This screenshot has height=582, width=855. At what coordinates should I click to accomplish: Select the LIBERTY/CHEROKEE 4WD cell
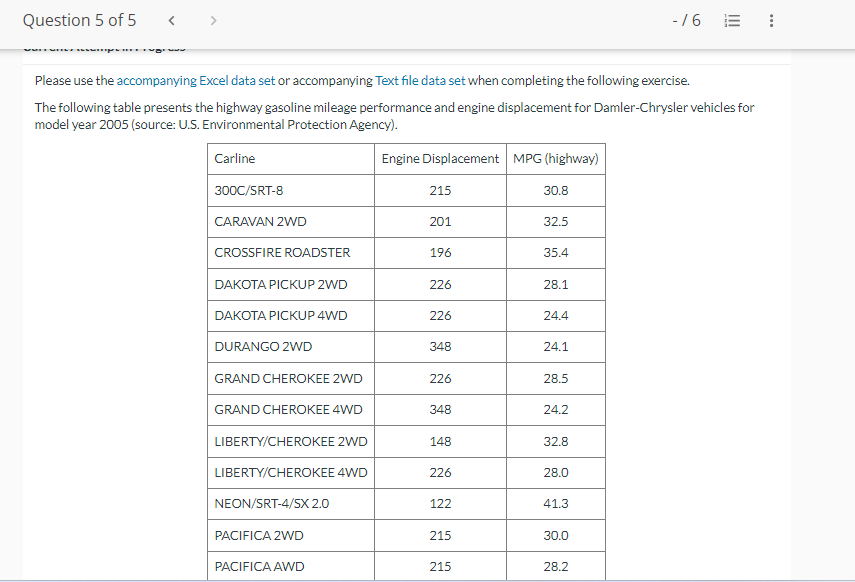[x=291, y=472]
